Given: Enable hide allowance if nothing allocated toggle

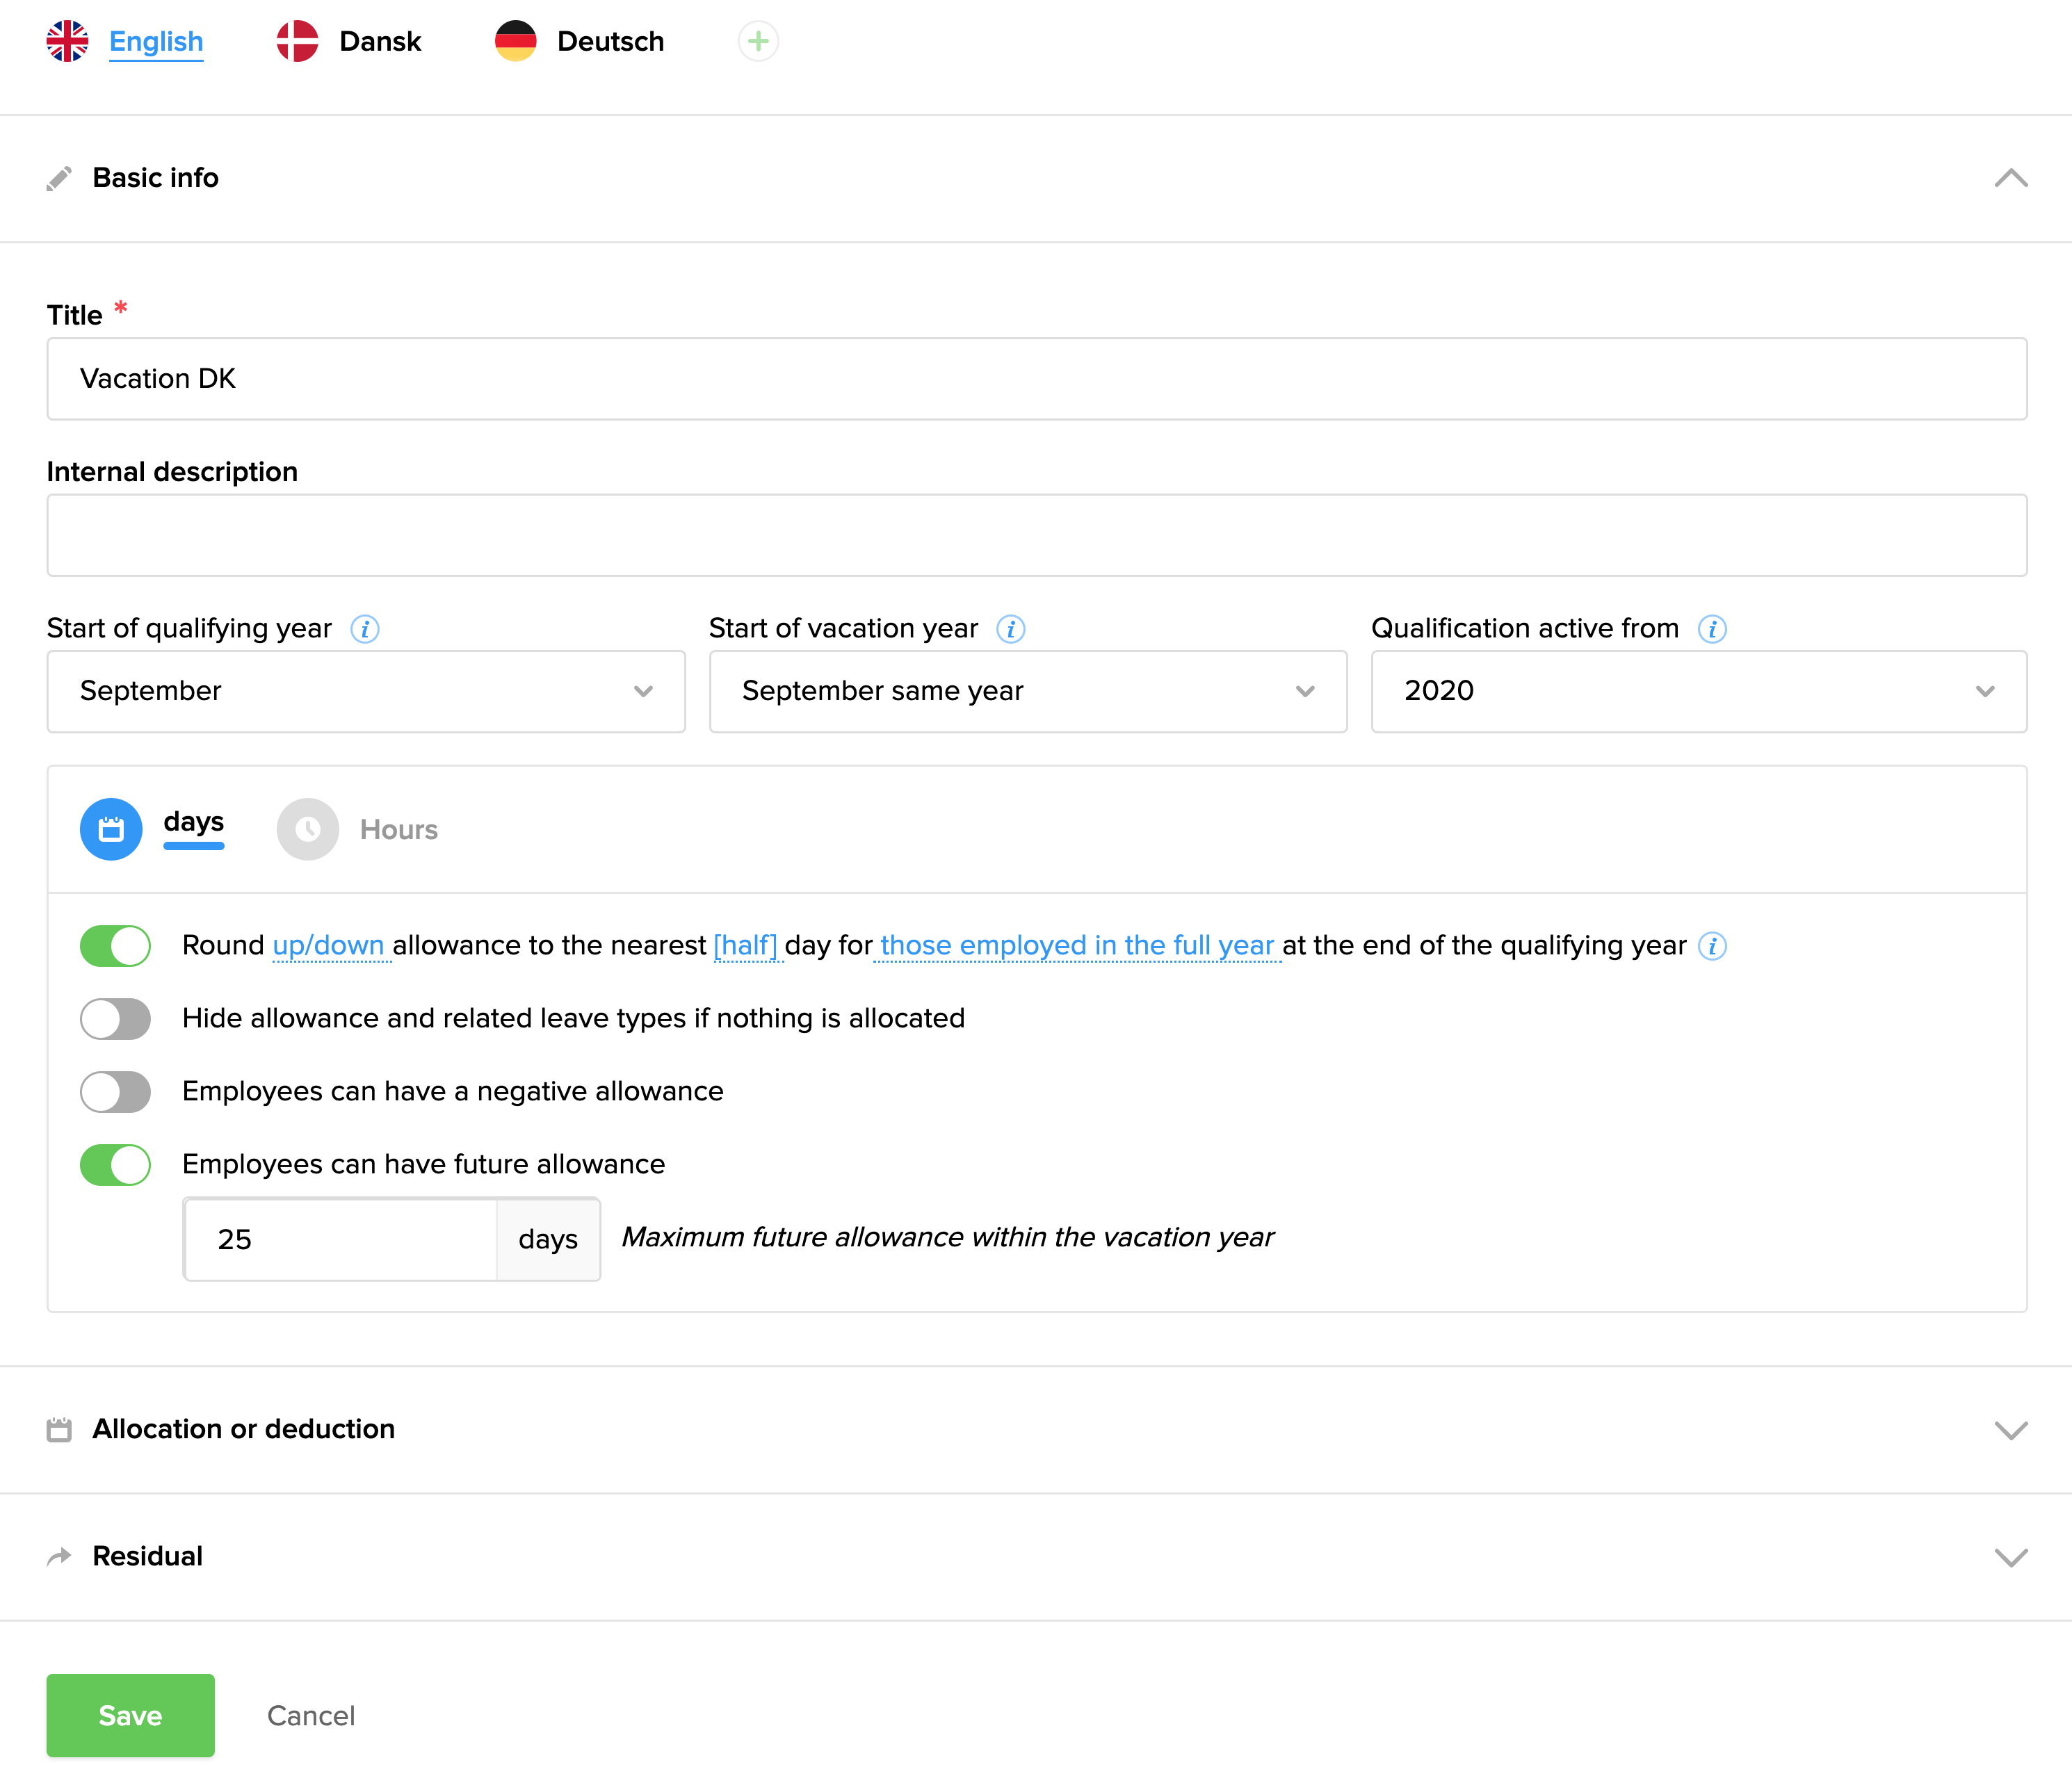Looking at the screenshot, I should [116, 1019].
